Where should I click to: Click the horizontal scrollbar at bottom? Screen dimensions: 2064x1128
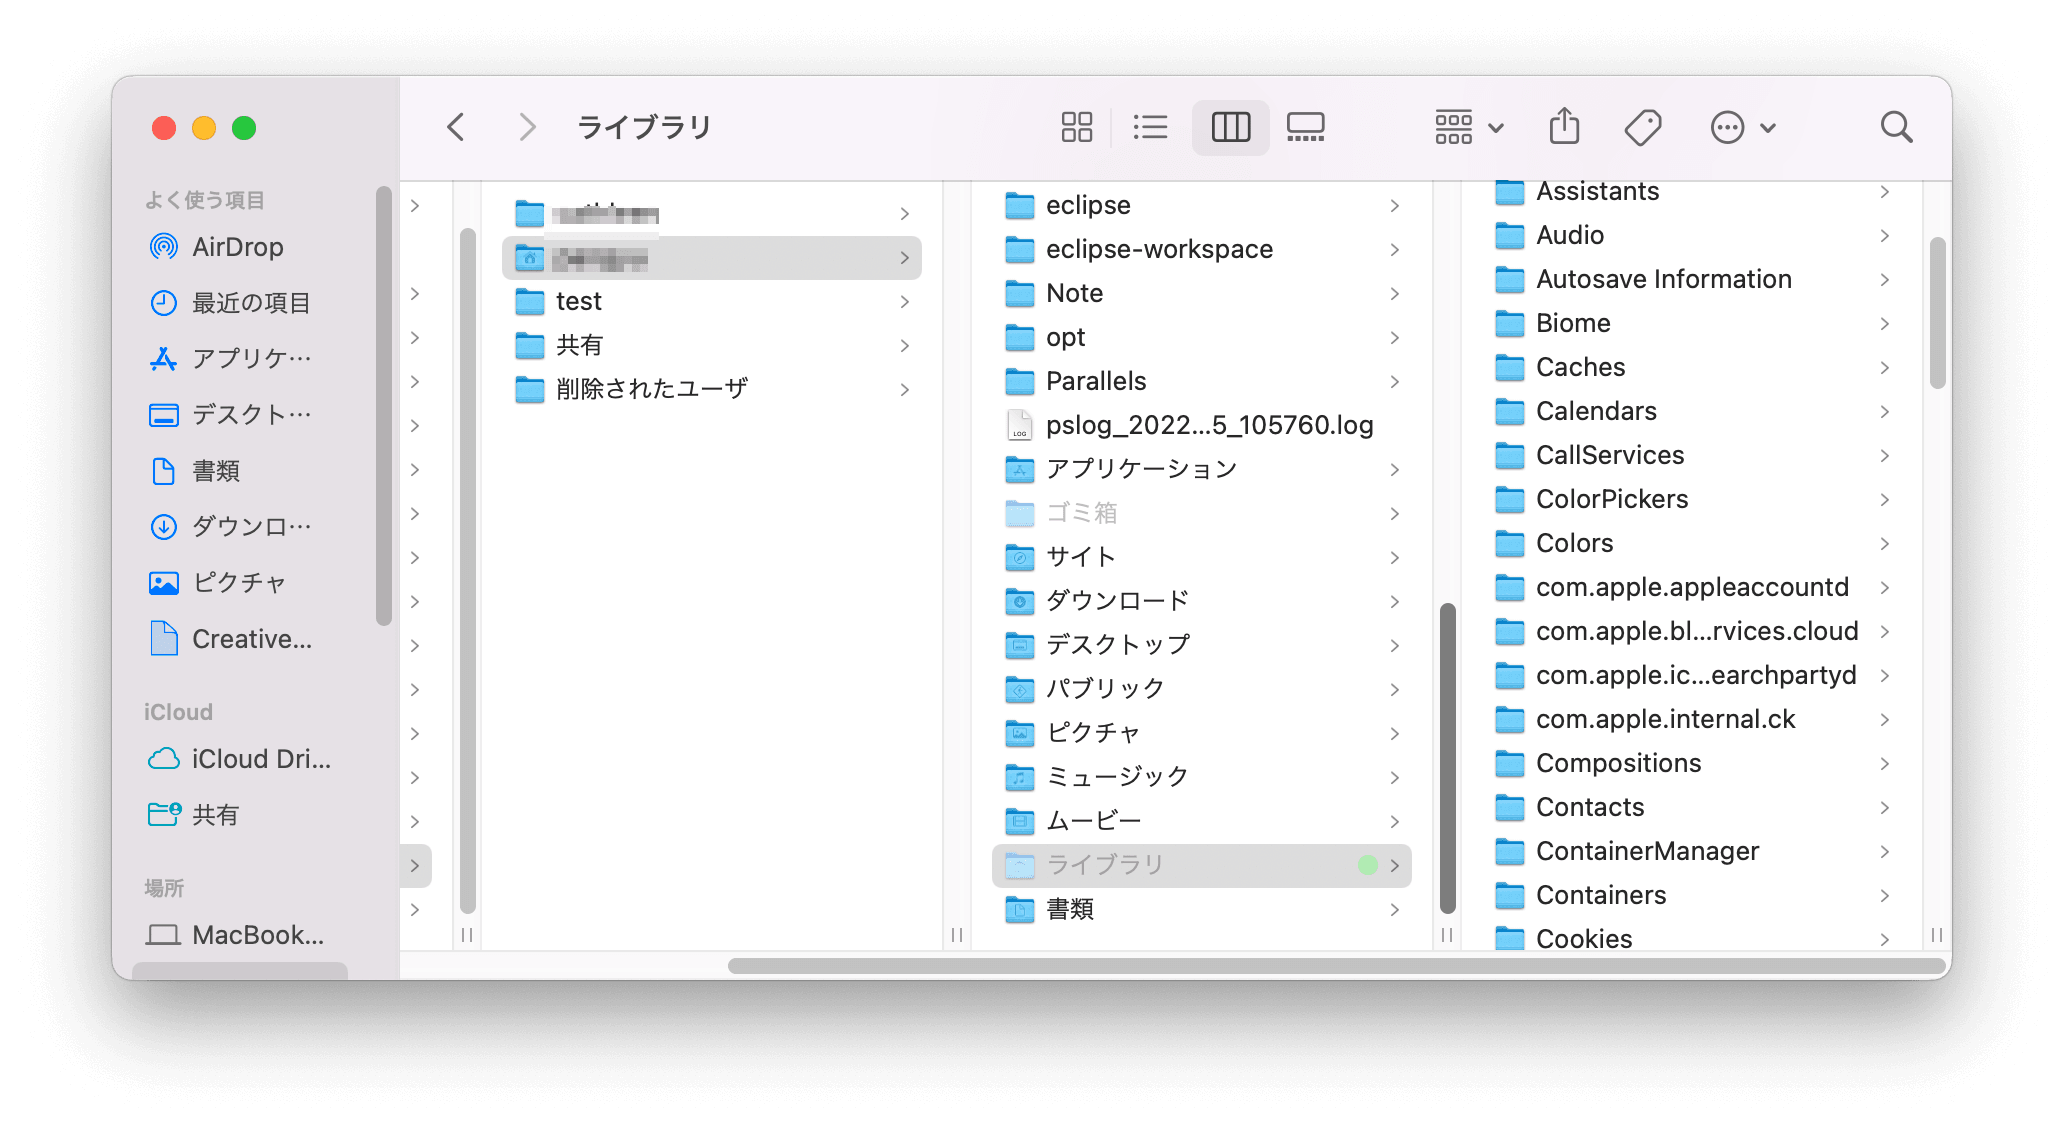[x=1336, y=966]
